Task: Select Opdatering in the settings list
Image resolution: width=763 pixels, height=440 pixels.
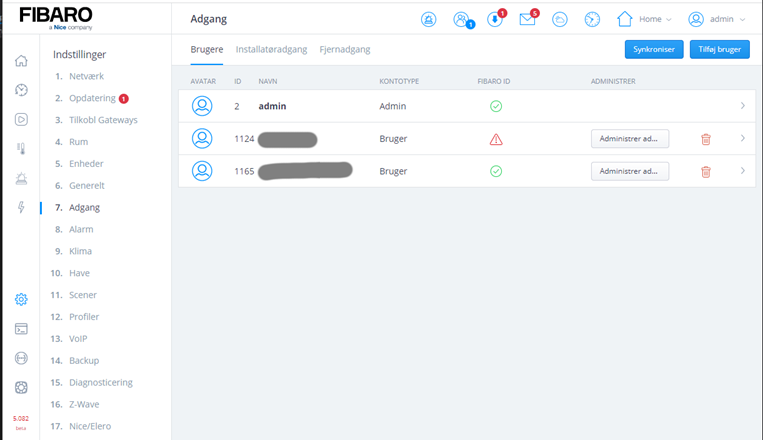Action: click(90, 98)
